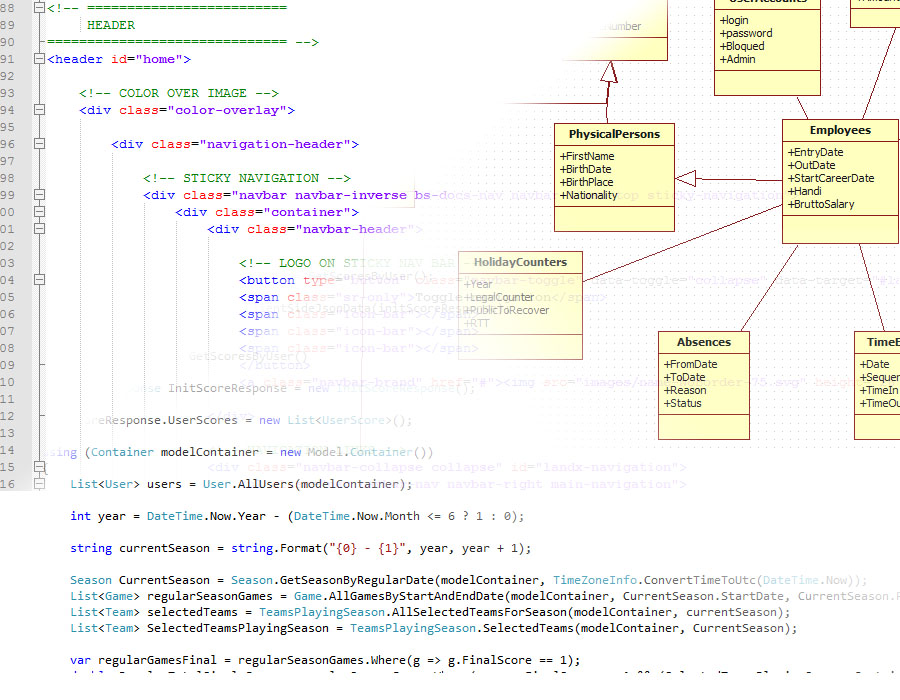Click the +BruttoSalary attribute in Employees
900x700 pixels.
tap(821, 204)
